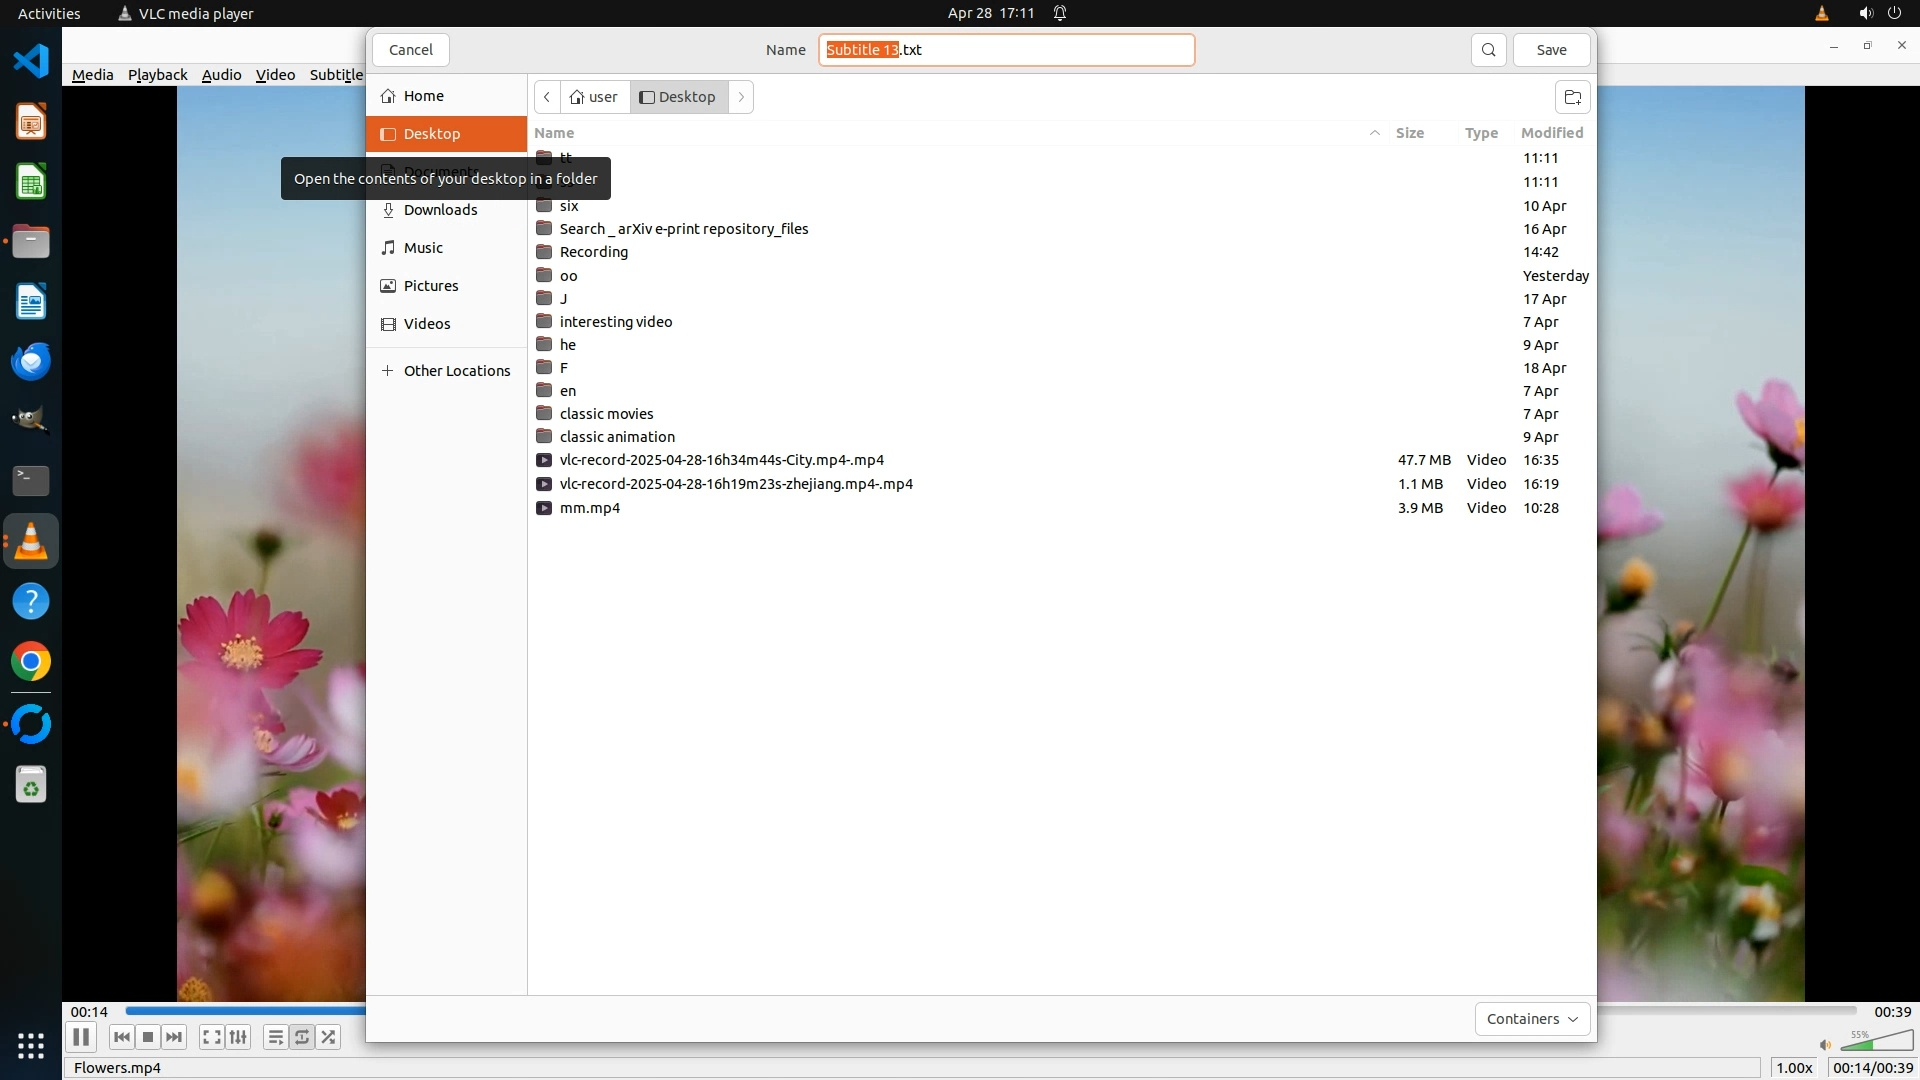
Task: Open the Playback menu
Action: point(157,75)
